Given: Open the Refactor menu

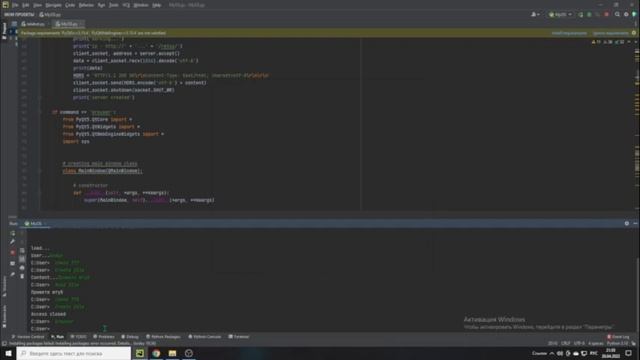Looking at the screenshot, I should [x=86, y=5].
